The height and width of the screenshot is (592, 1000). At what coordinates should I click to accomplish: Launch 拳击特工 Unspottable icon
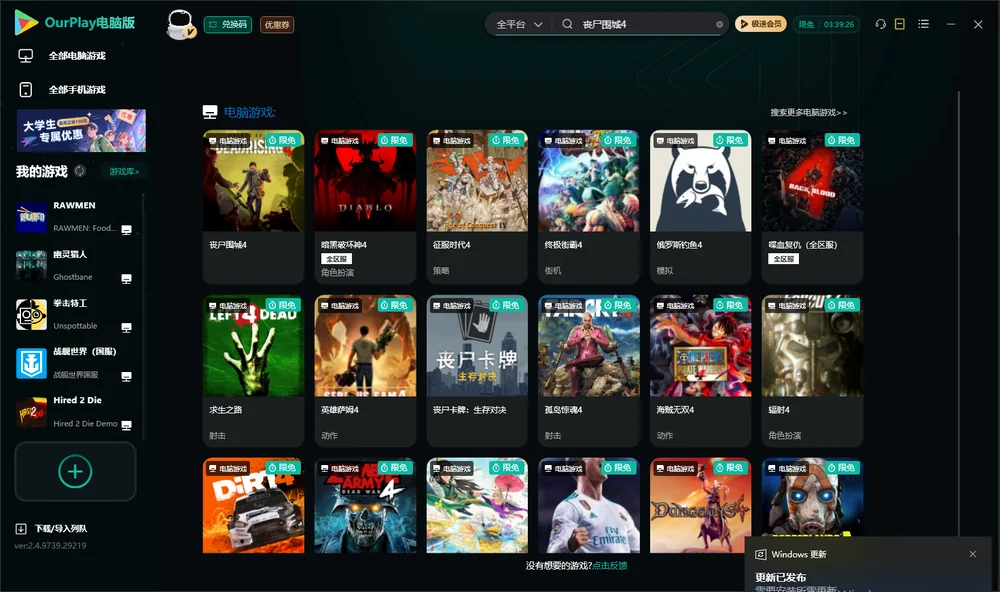coord(31,314)
